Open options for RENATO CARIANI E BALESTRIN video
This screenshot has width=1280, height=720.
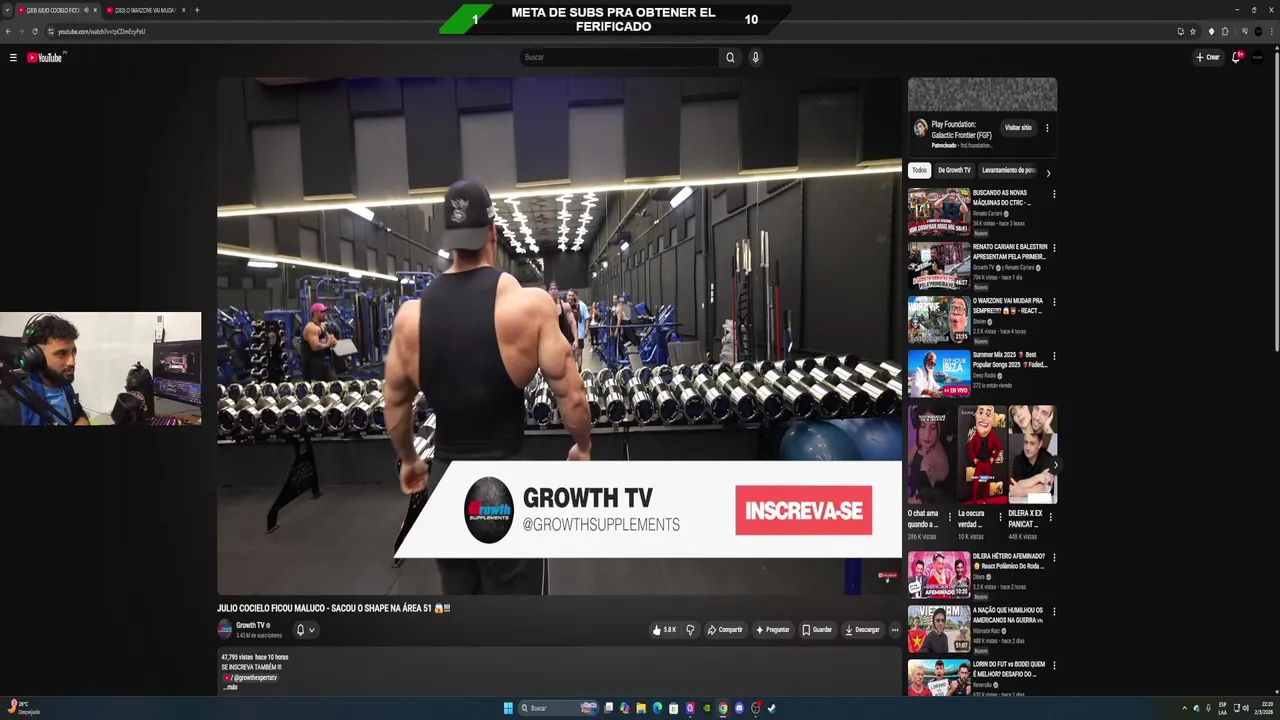tap(1054, 248)
